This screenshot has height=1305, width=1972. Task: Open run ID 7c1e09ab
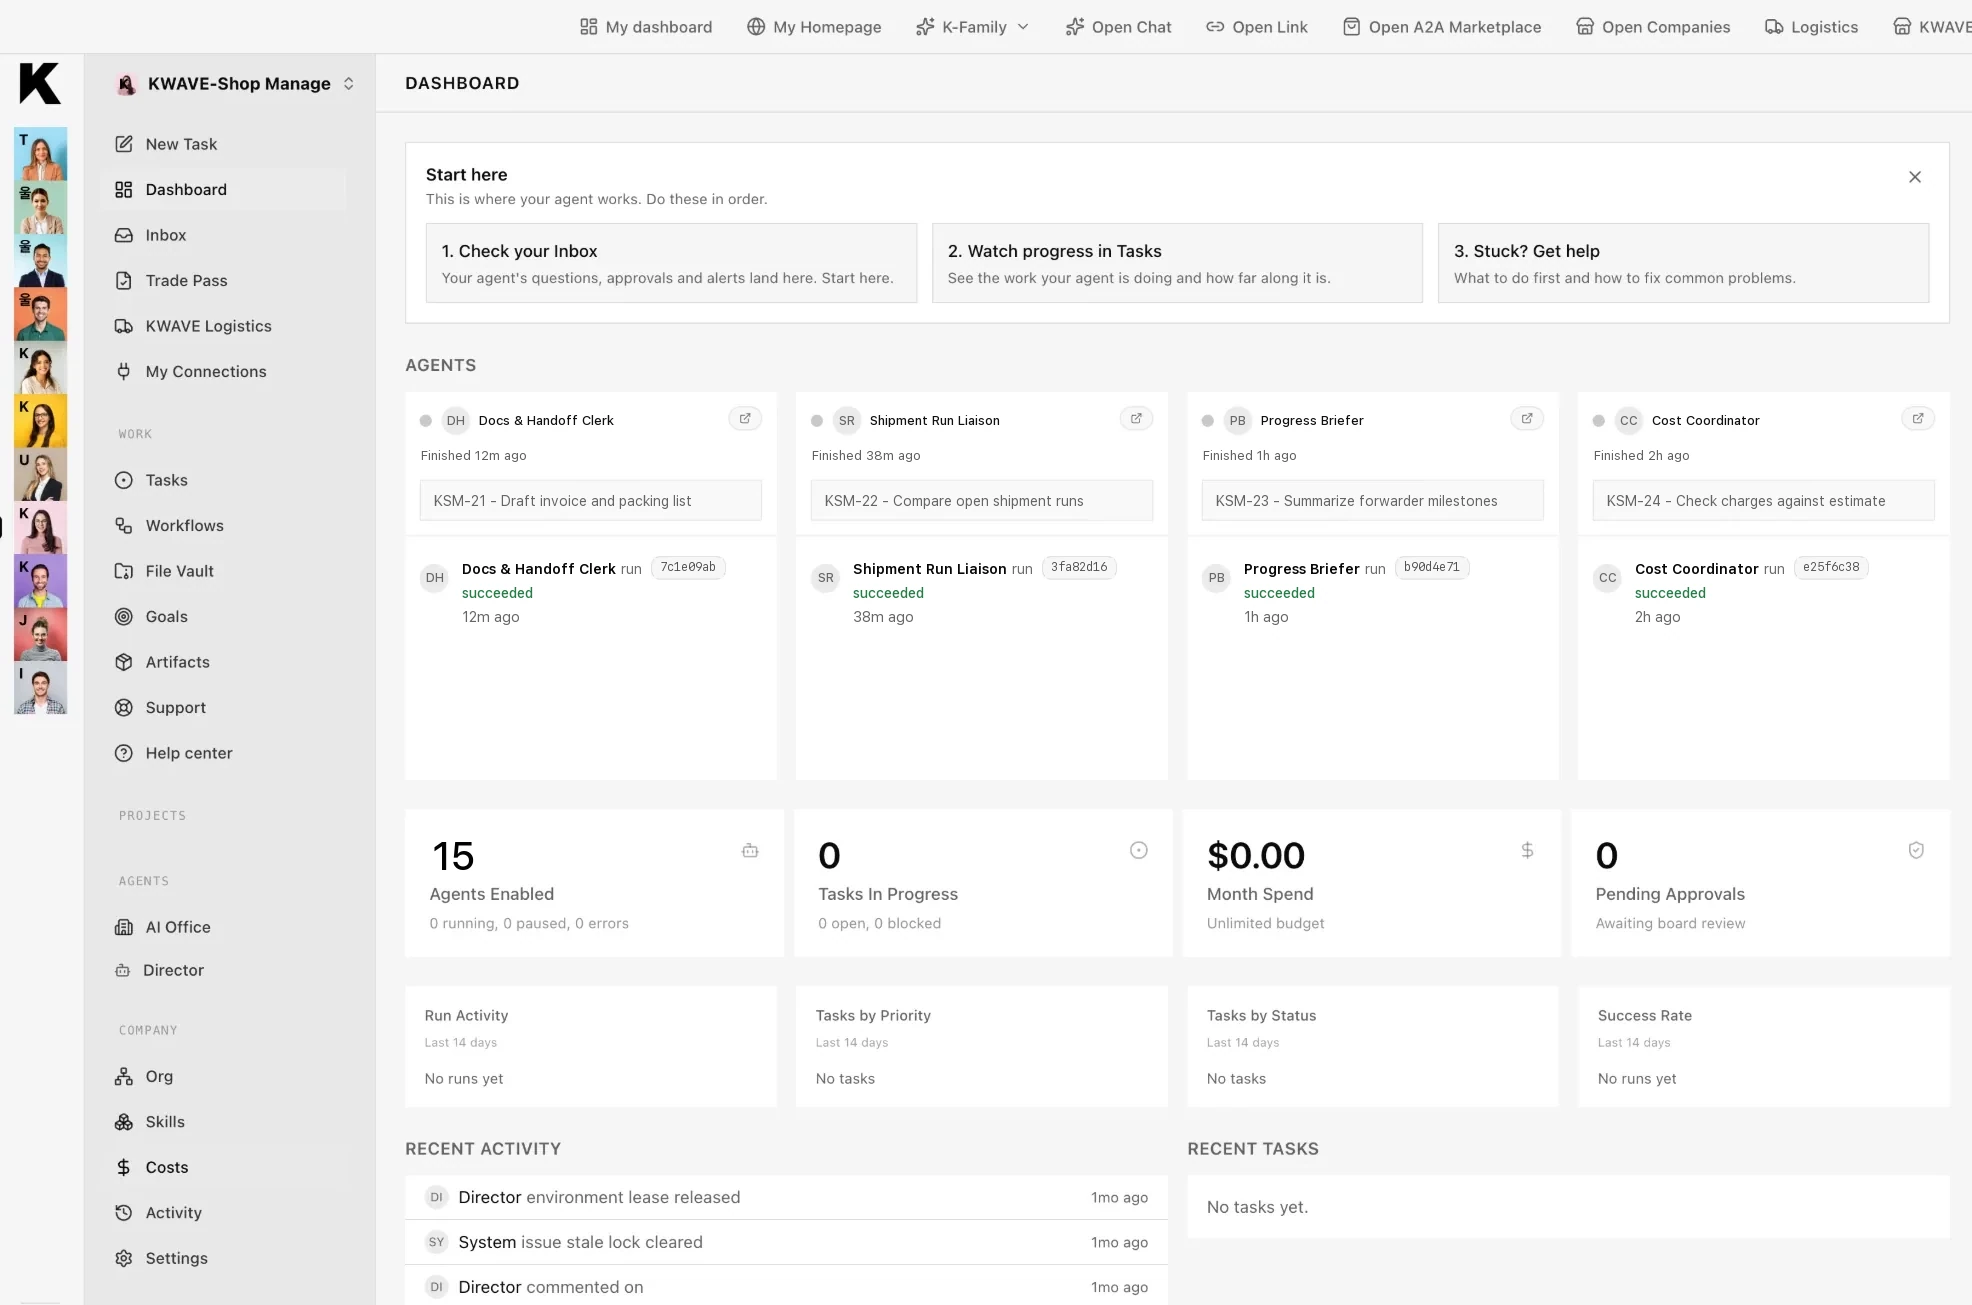[x=688, y=568]
